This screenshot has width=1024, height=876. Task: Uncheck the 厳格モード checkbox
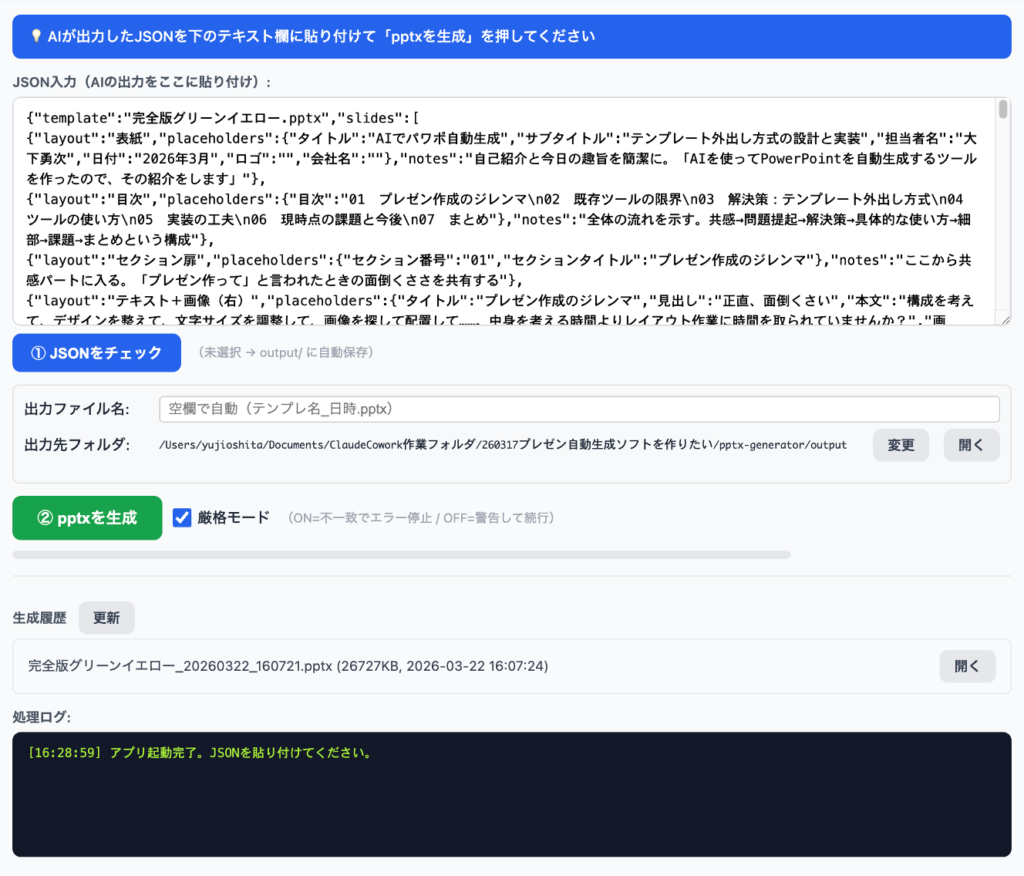tap(182, 518)
